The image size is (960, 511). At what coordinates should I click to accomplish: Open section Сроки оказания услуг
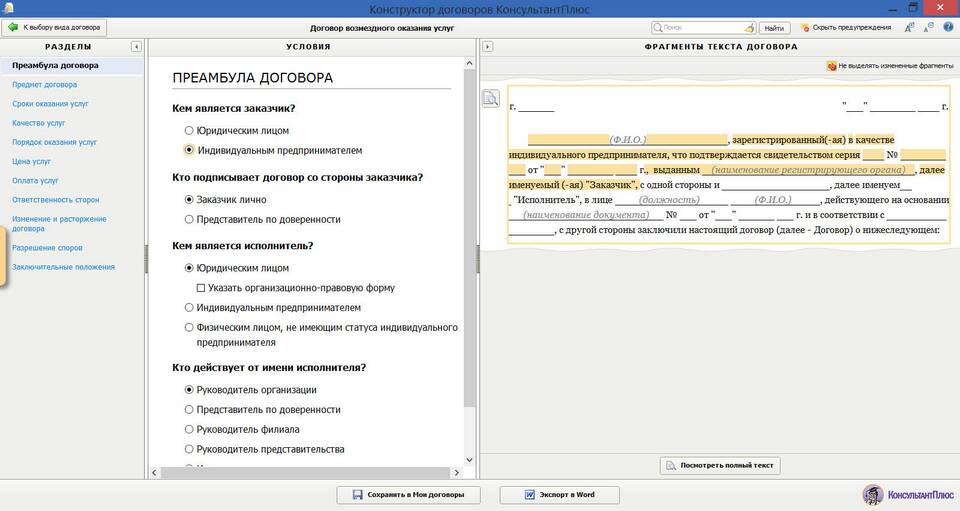[50, 104]
